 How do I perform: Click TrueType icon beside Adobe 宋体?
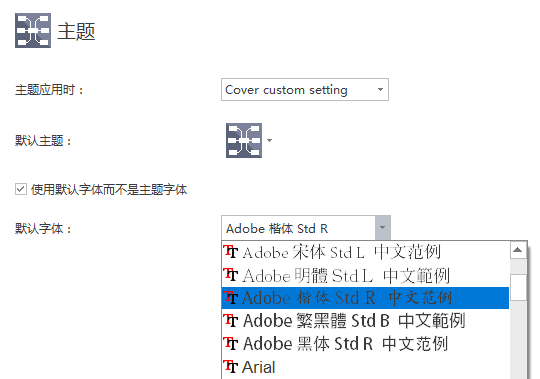tap(231, 252)
